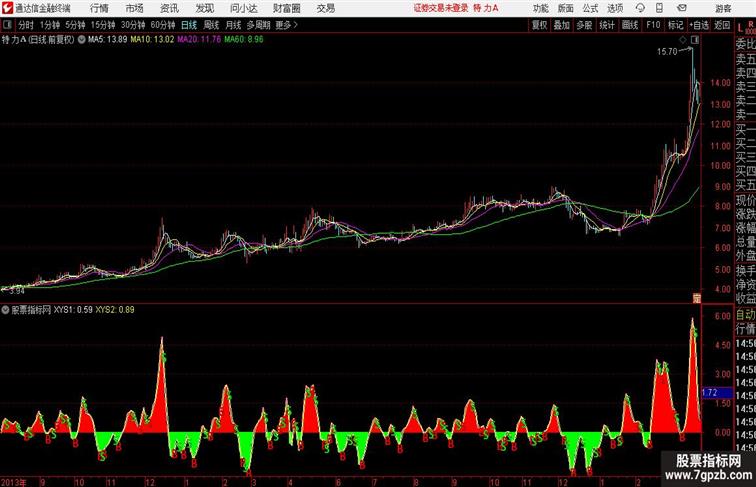756x487 pixels.
Task: Click the 返回 back button
Action: pos(722,25)
